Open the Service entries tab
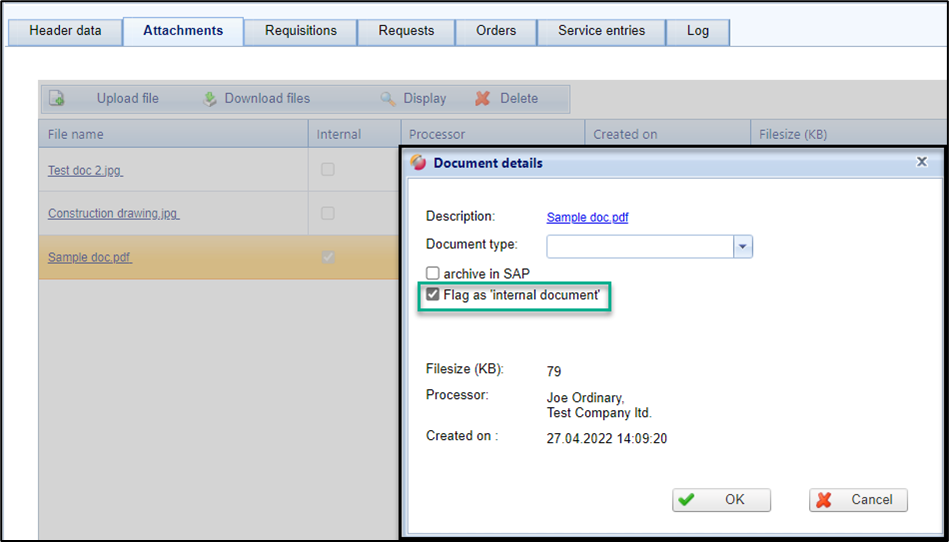Screen dimensions: 949x542 tap(601, 31)
